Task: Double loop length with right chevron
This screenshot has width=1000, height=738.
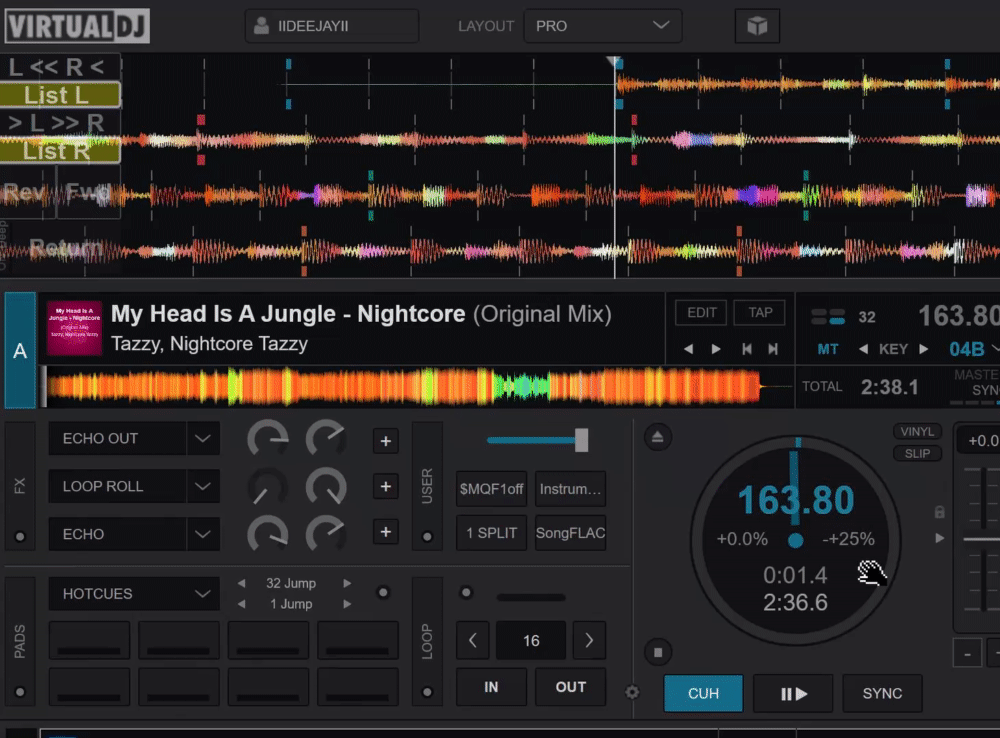Action: pos(589,640)
